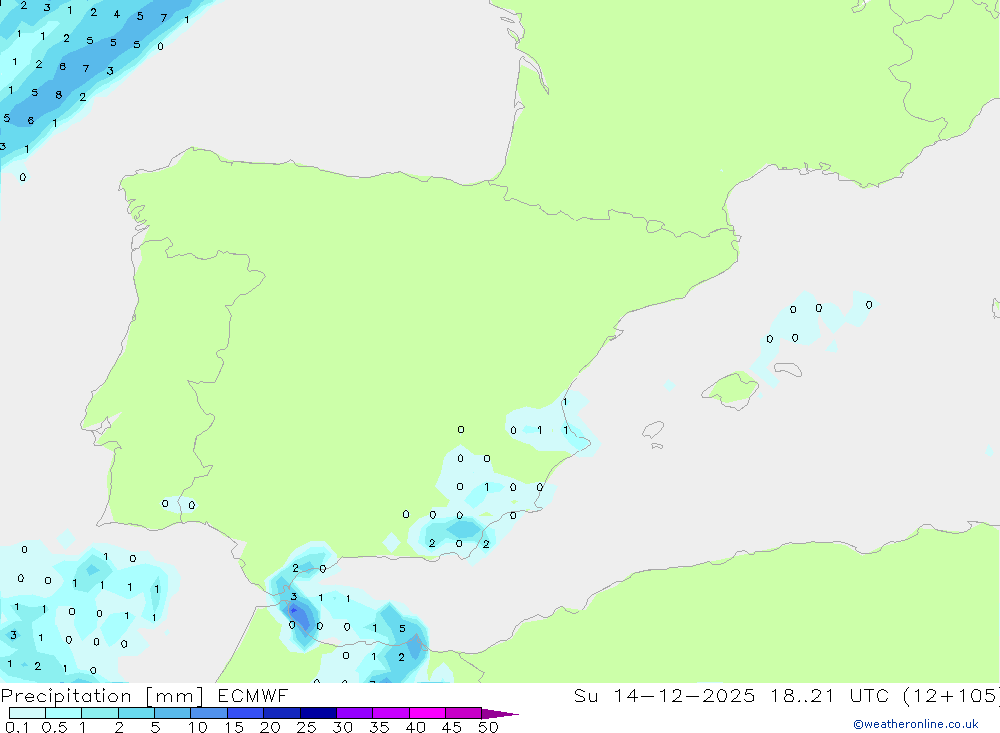Click the "(12+105)" forecast offset text
The height and width of the screenshot is (733, 1000).
[952, 695]
